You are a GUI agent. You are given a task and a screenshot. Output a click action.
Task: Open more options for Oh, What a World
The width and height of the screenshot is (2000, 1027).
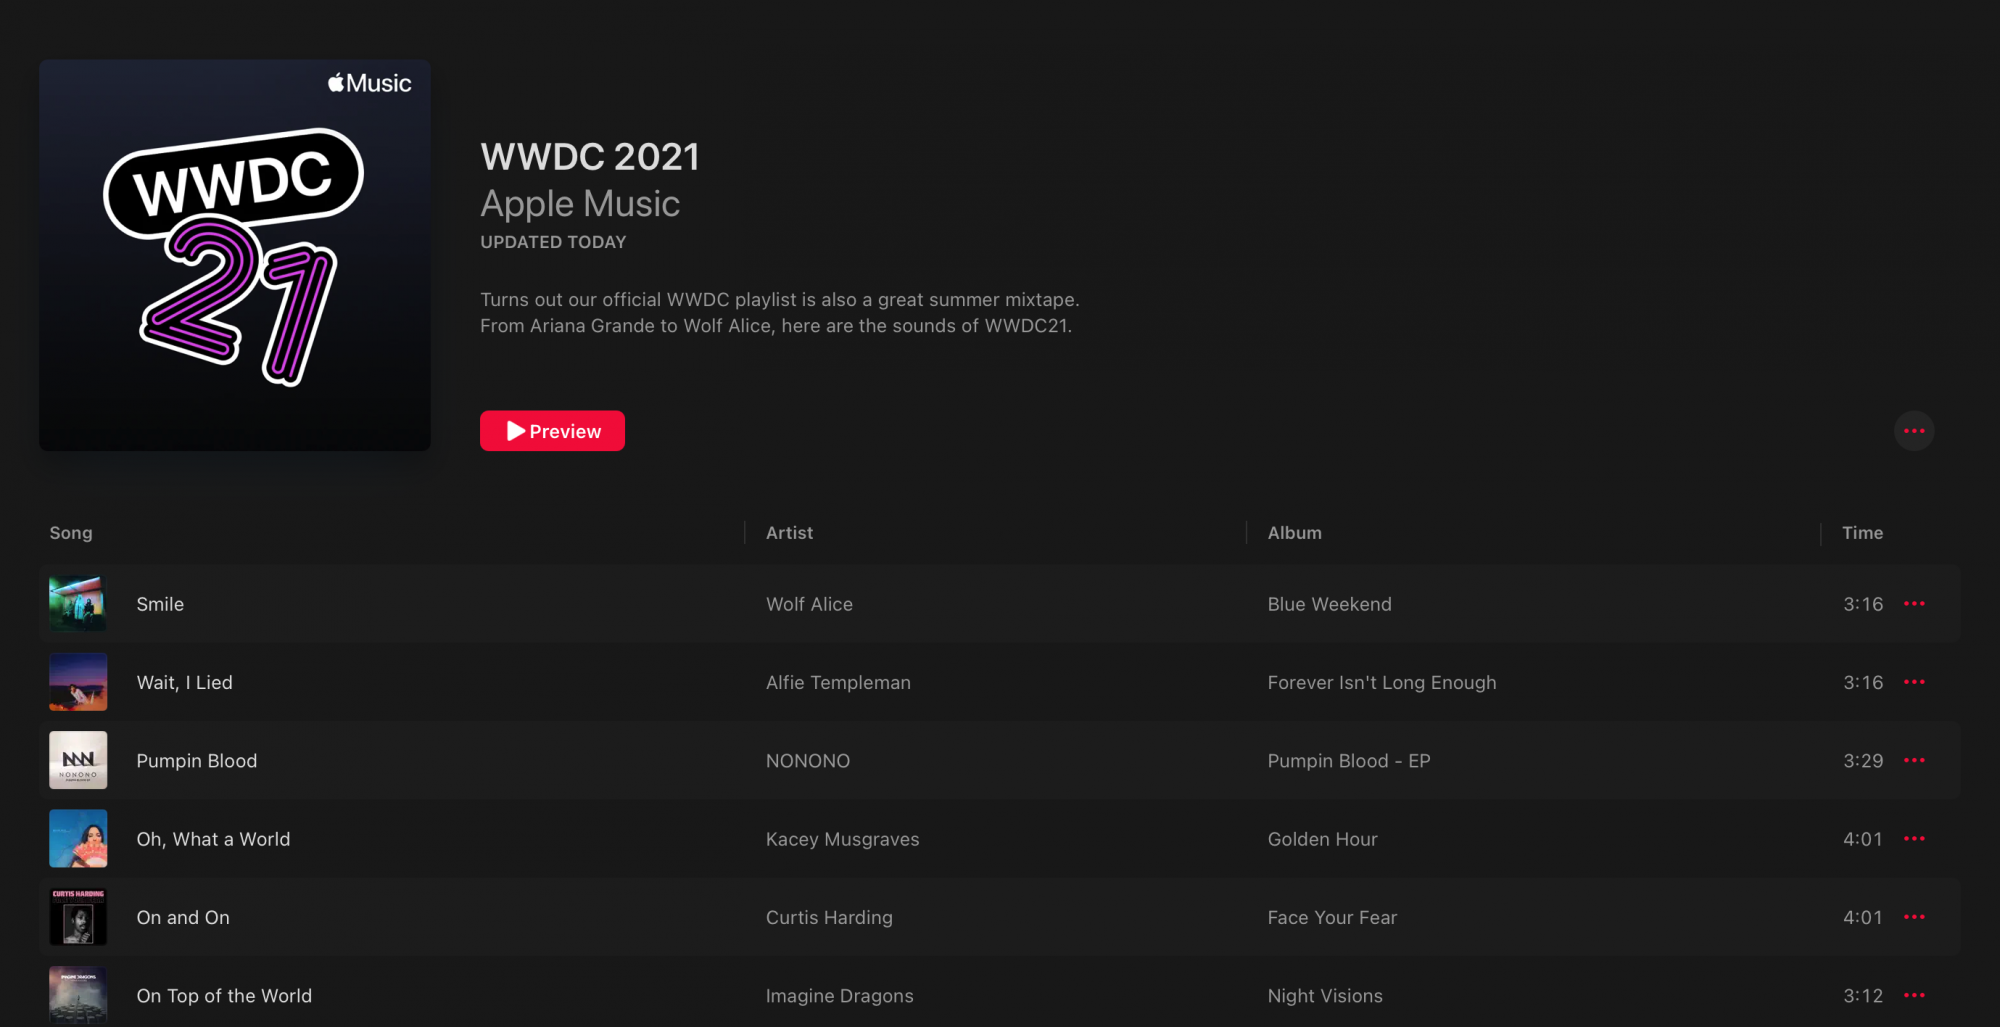pyautogui.click(x=1914, y=839)
